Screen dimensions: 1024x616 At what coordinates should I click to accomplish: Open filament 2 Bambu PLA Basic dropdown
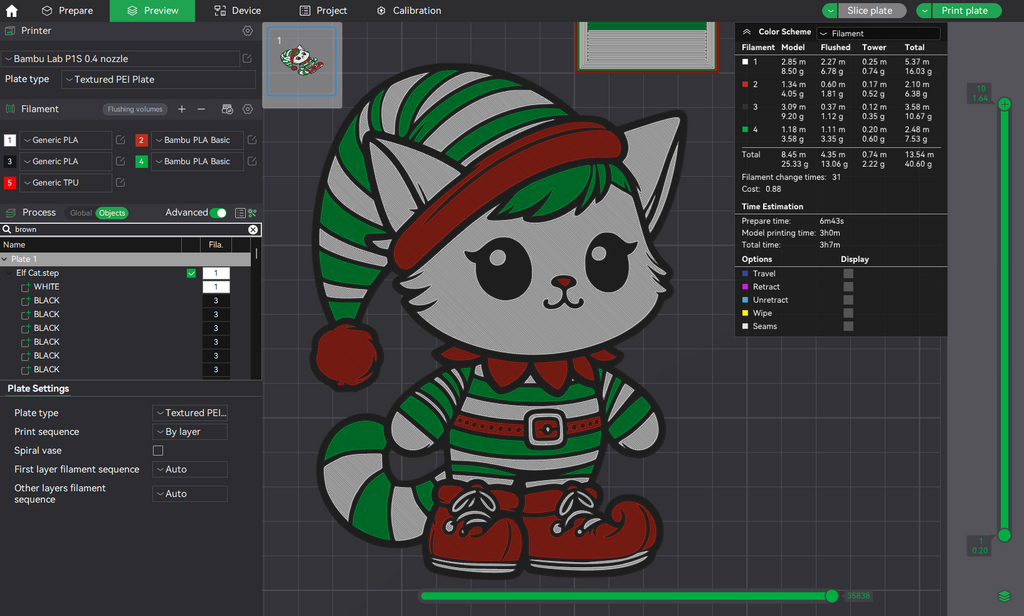(197, 140)
